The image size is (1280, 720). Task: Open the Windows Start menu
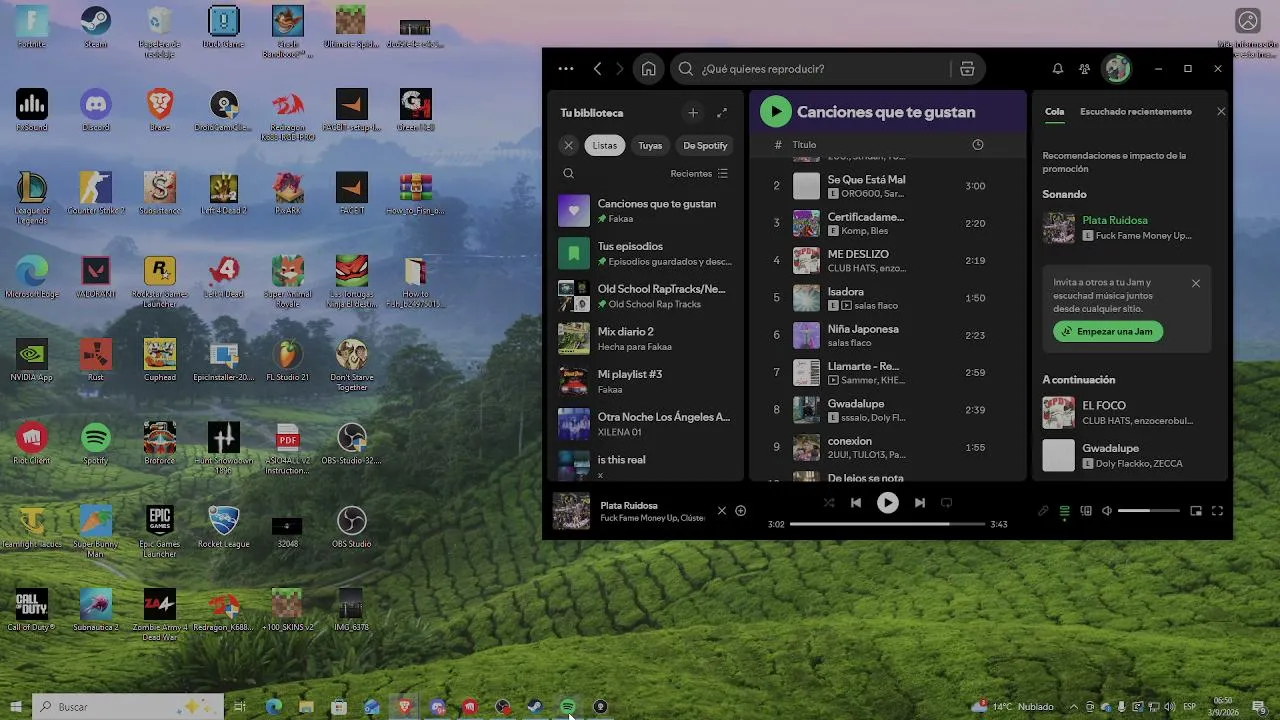coord(16,707)
